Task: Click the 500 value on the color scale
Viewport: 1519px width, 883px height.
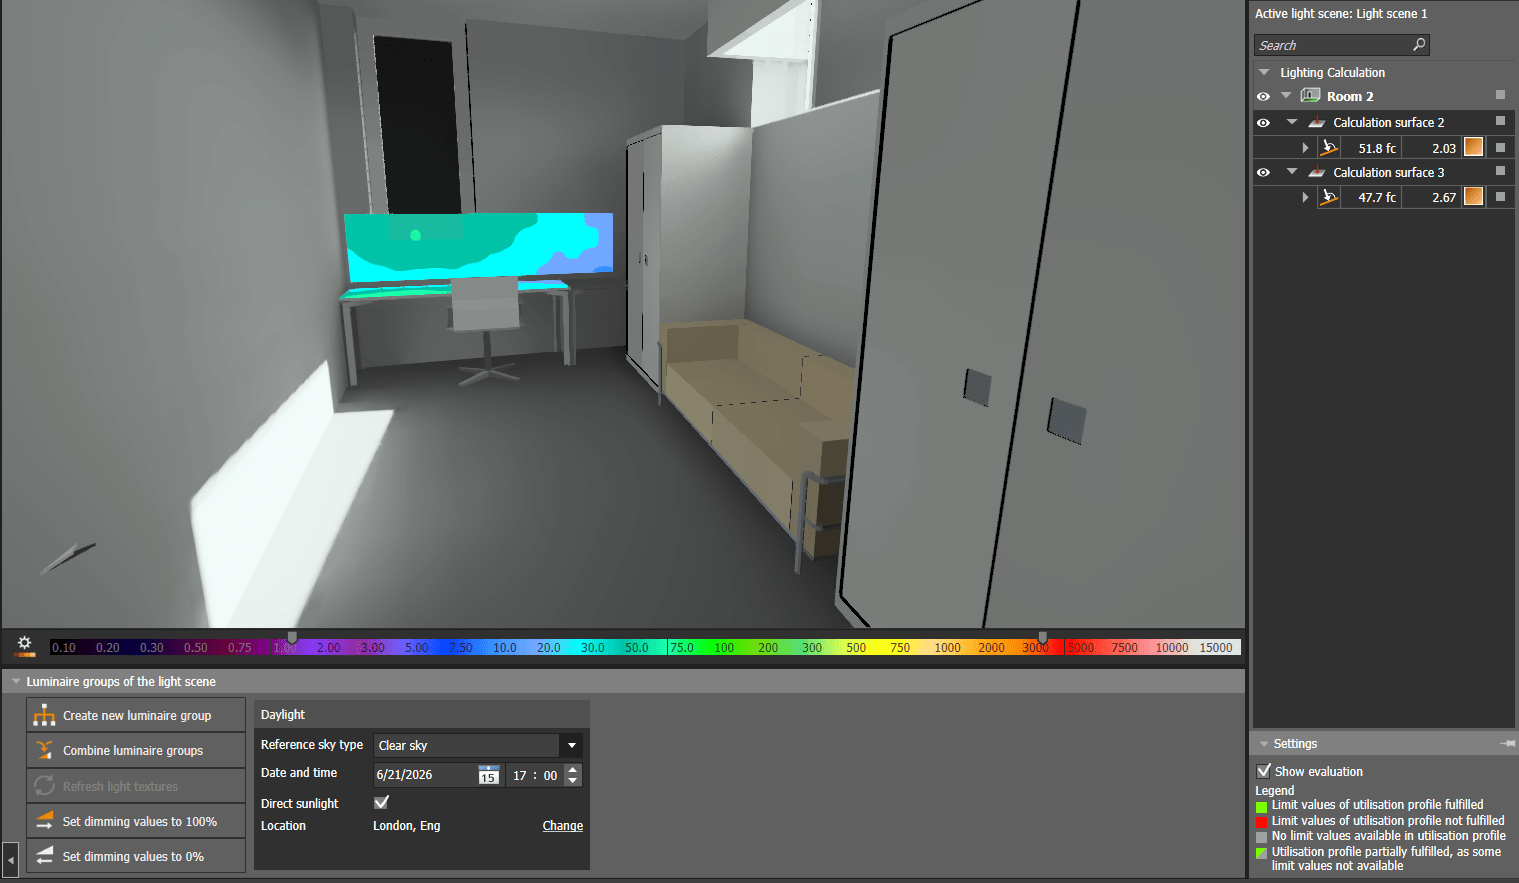Action: click(856, 647)
